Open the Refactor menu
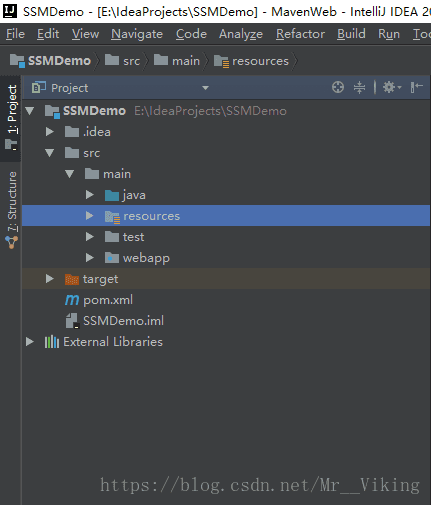Screen dimensions: 431x505 click(300, 34)
